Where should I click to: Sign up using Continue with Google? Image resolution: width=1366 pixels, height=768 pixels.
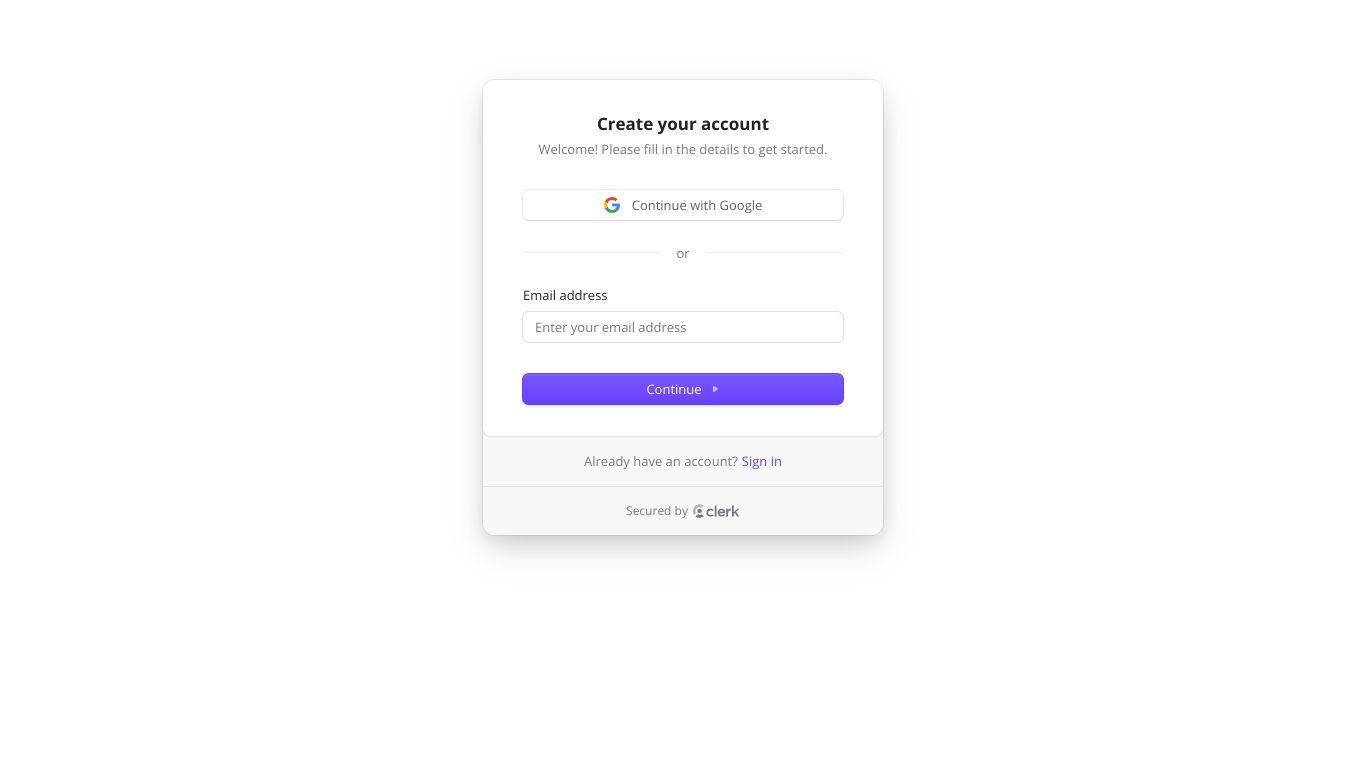[x=683, y=205]
